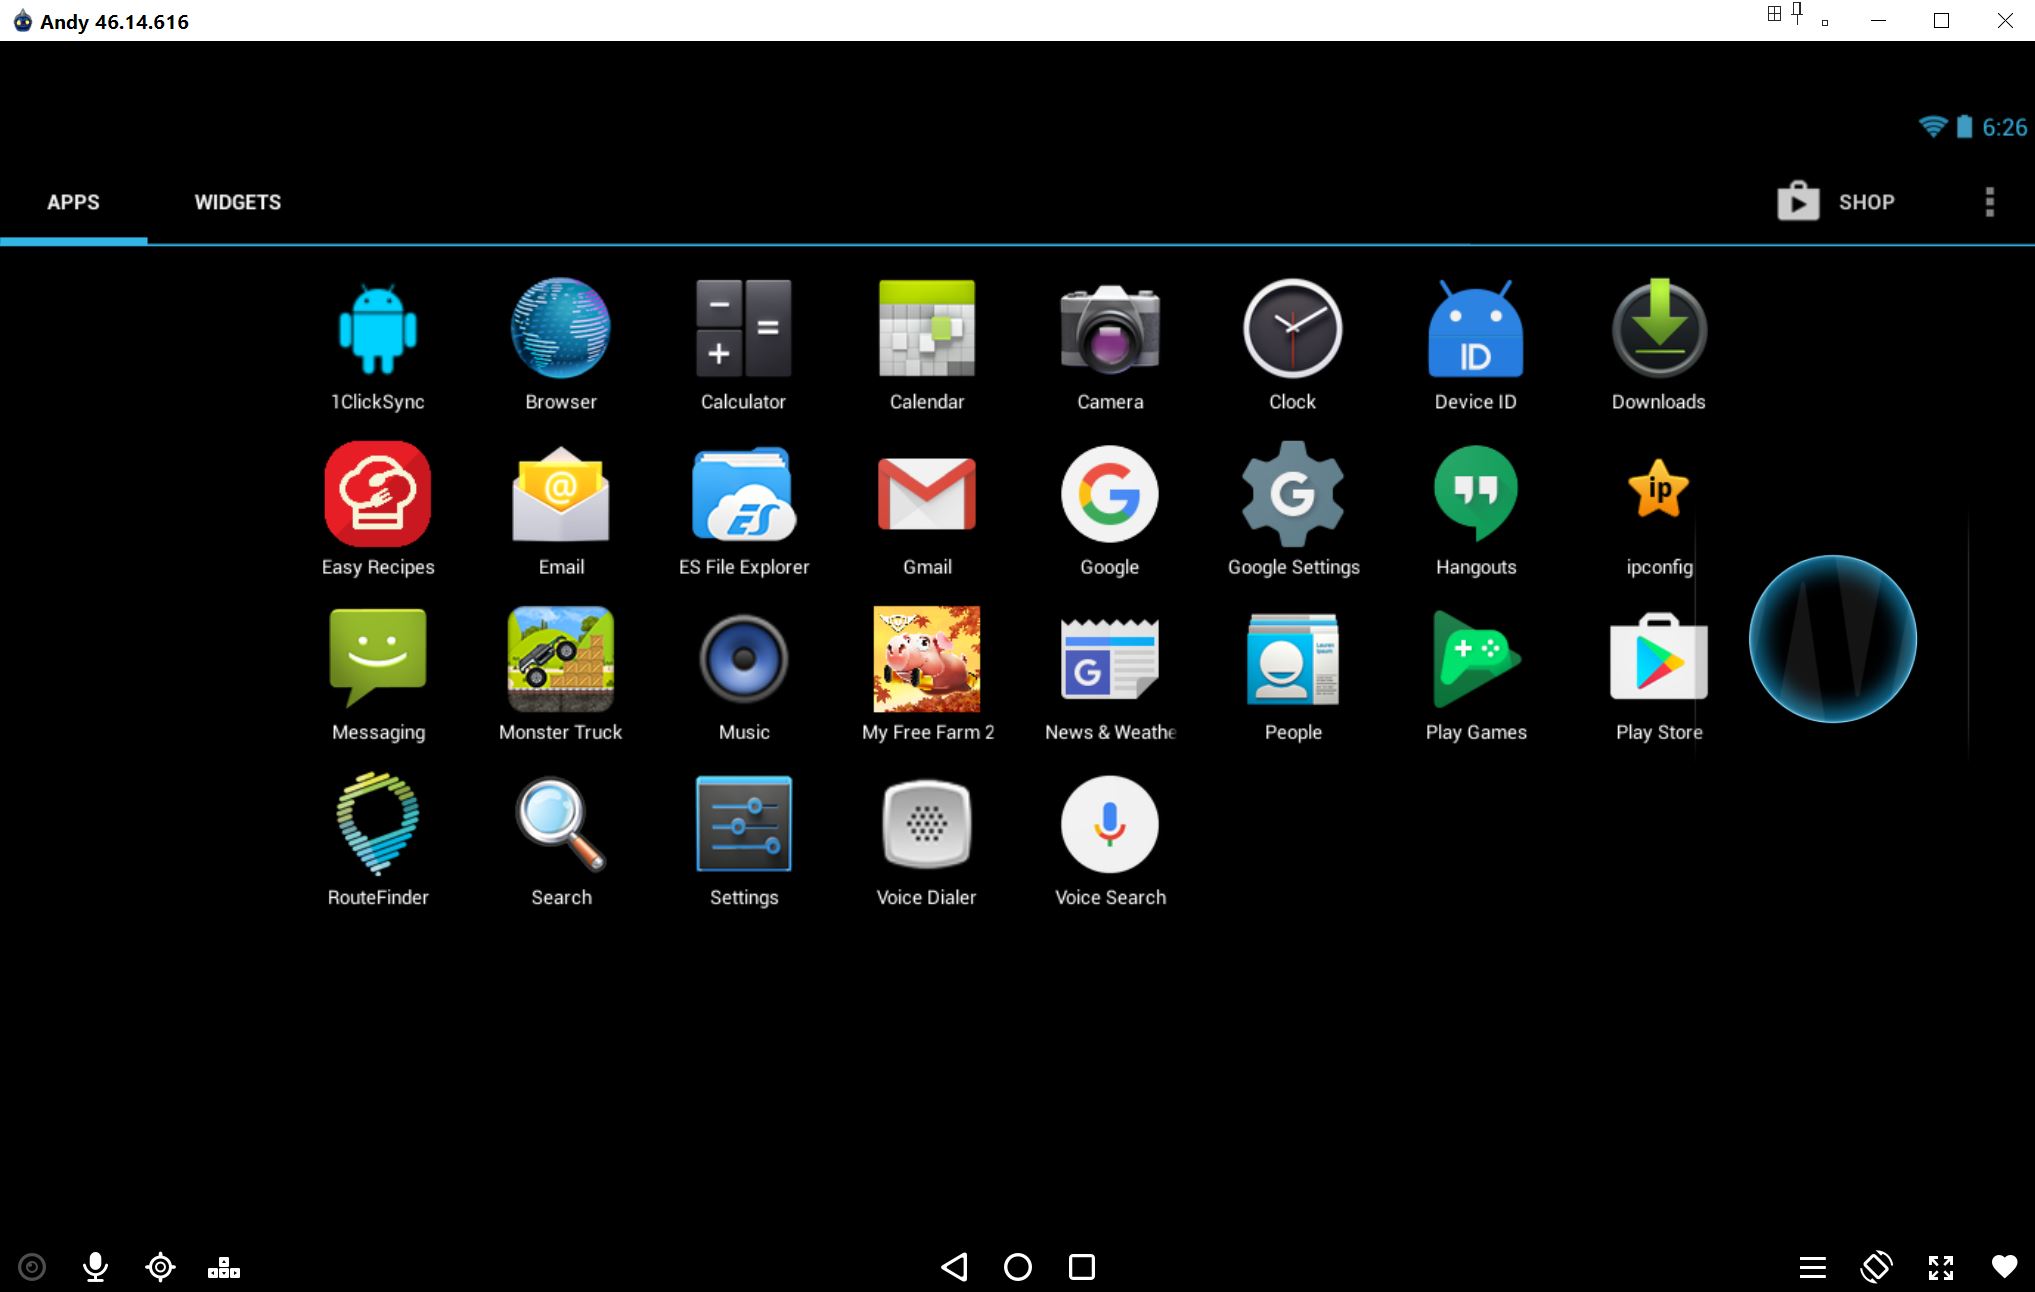Screen dimensions: 2035x1292
Task: Open Andy keyboard mapping blocks icon
Action: [224, 1268]
